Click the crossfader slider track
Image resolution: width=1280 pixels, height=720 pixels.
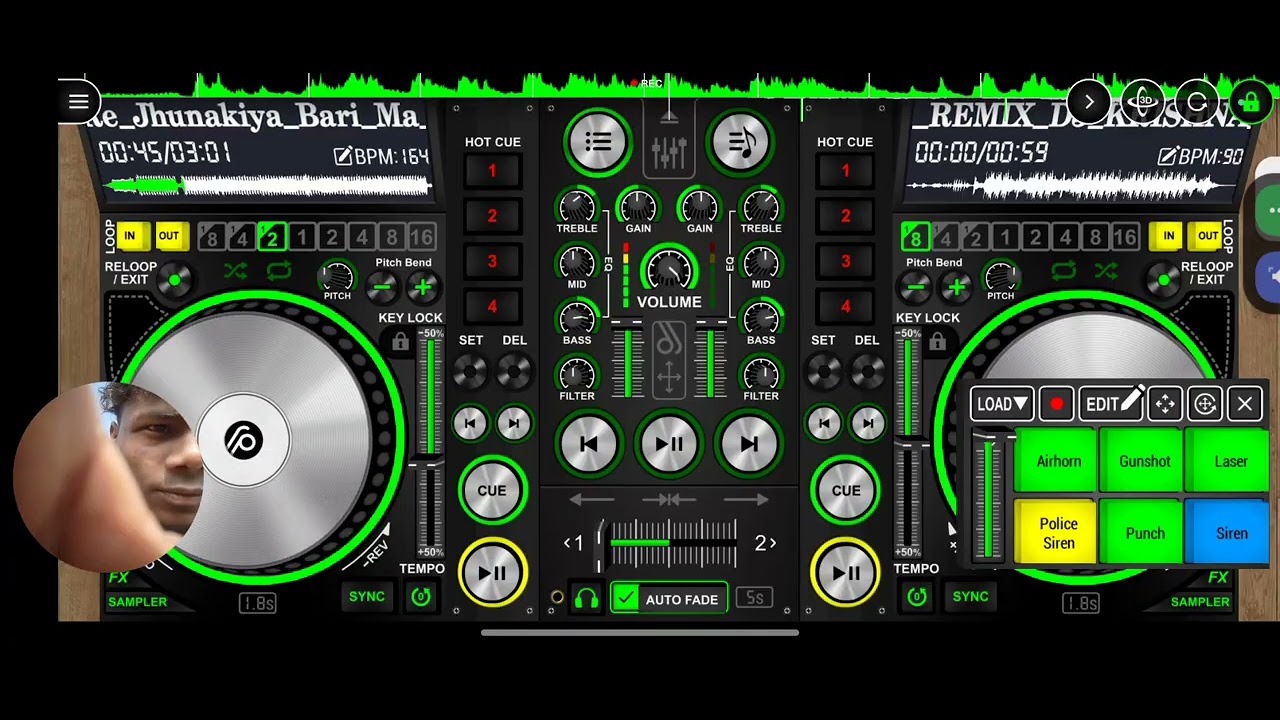click(x=670, y=544)
